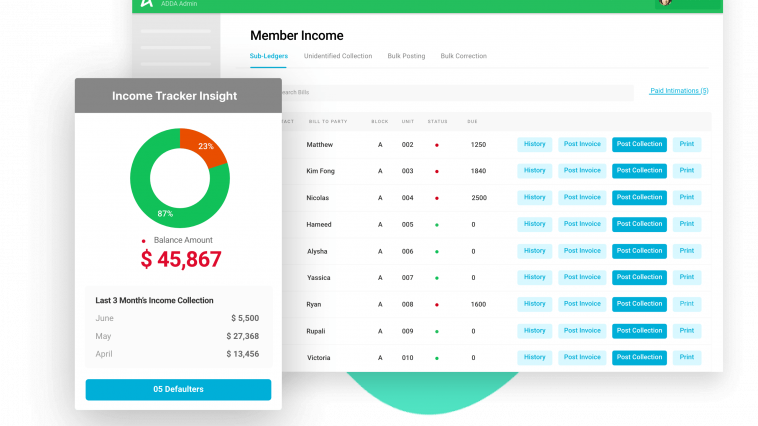Print the bill for Ryan
The height and width of the screenshot is (426, 758).
[x=687, y=304]
